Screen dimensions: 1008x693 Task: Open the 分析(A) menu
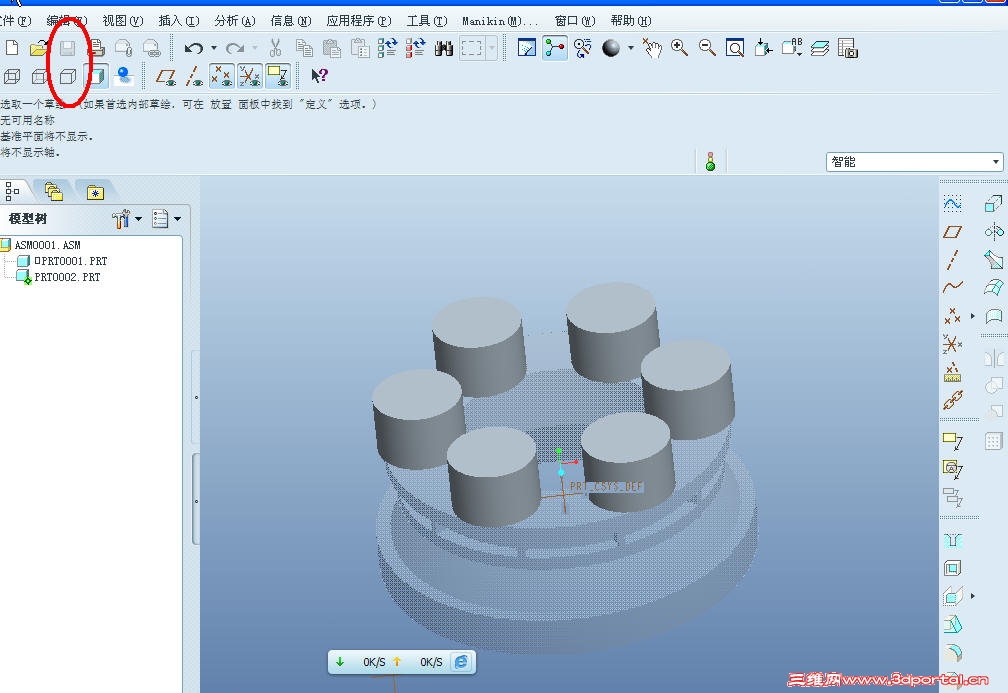tap(235, 21)
